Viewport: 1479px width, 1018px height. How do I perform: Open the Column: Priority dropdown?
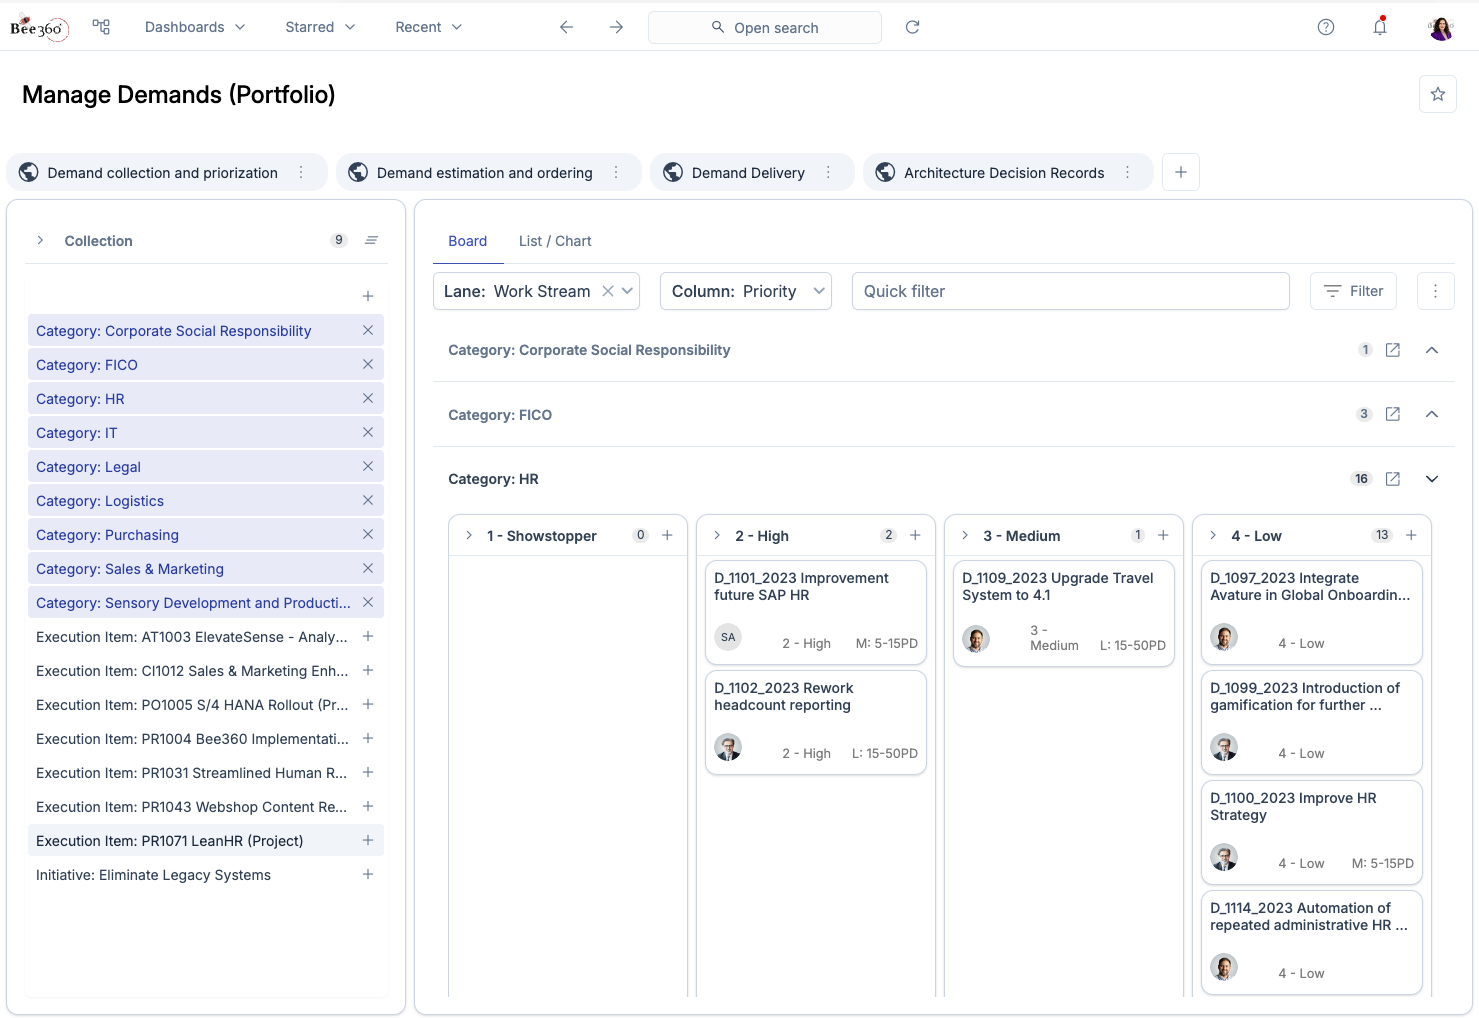pyautogui.click(x=745, y=291)
